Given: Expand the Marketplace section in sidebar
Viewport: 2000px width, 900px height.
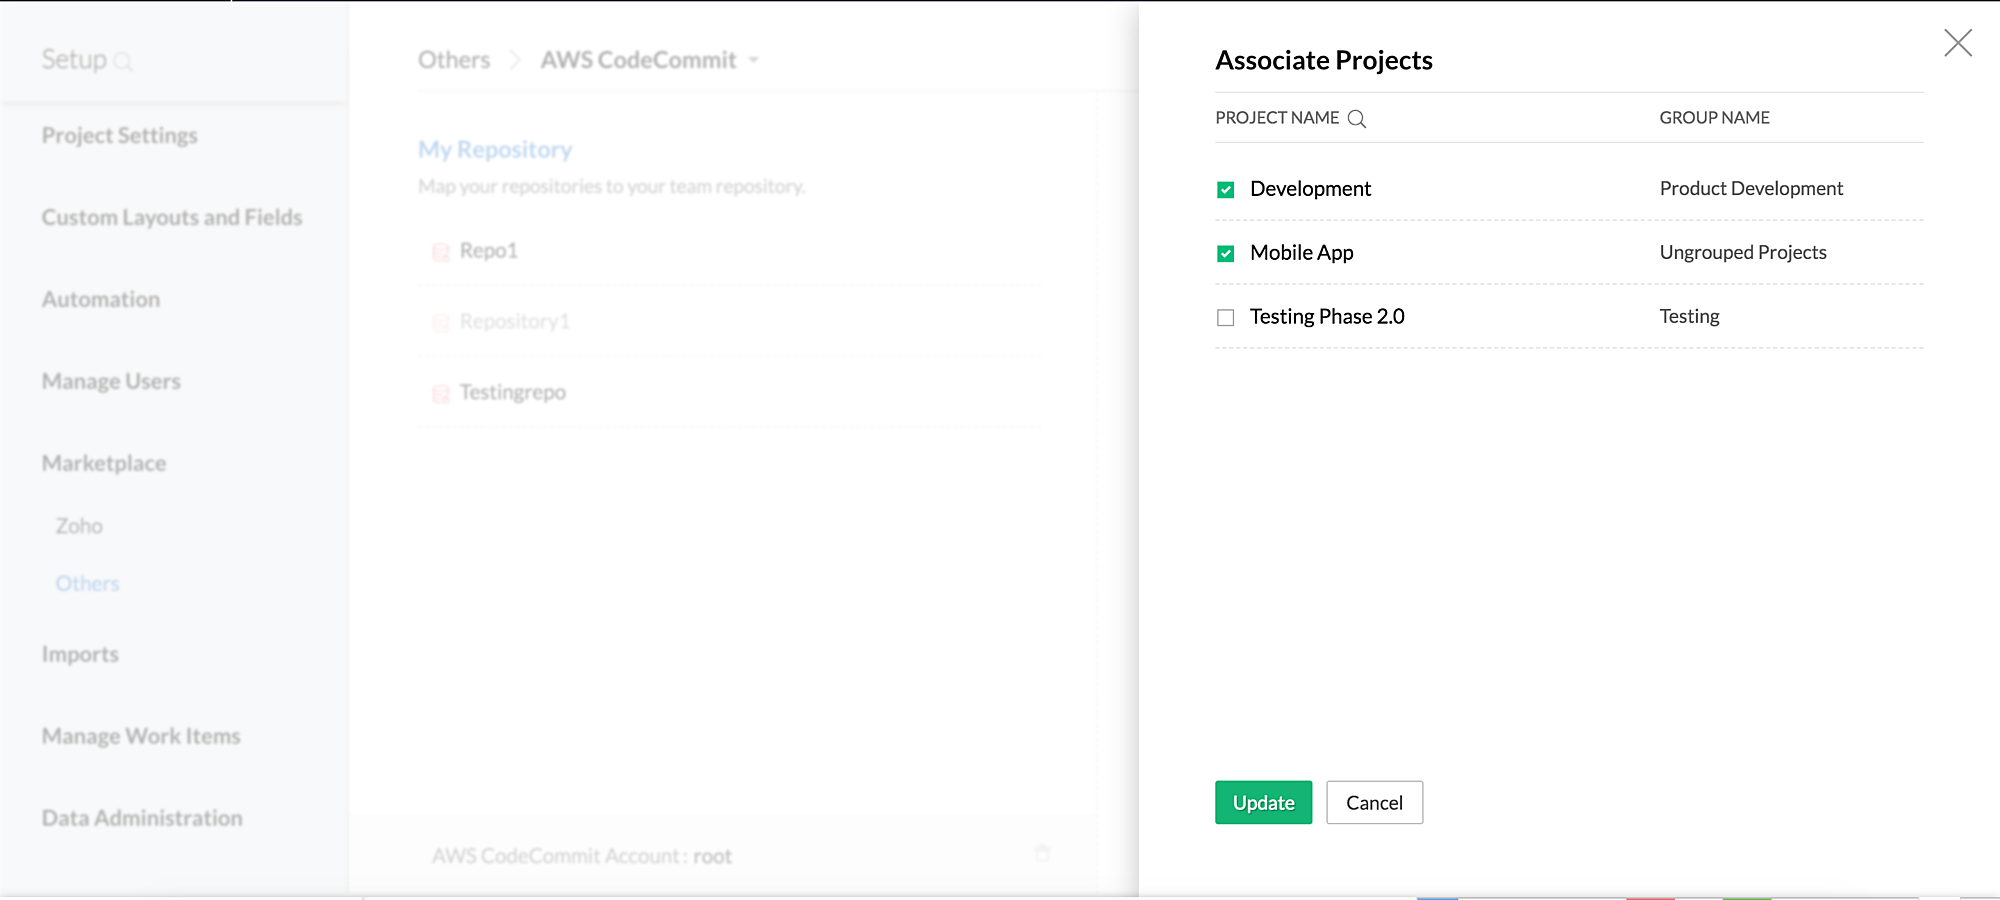Looking at the screenshot, I should [104, 463].
